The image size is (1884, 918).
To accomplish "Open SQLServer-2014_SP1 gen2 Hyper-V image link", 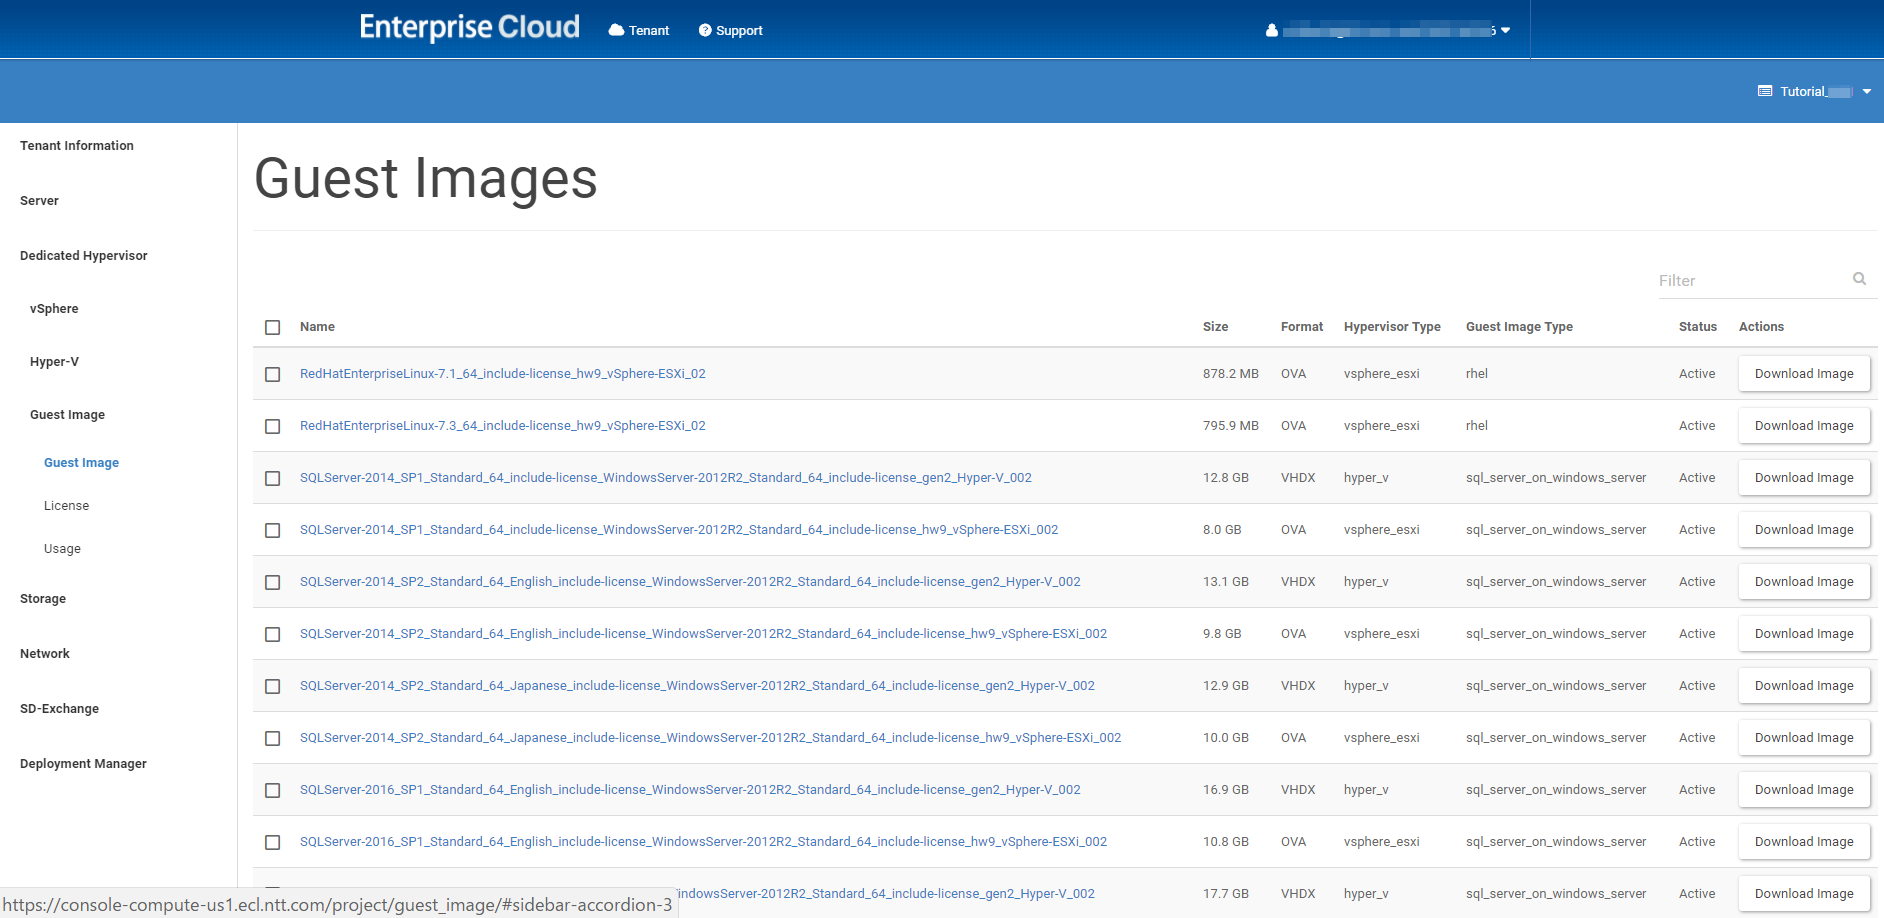I will pos(665,478).
